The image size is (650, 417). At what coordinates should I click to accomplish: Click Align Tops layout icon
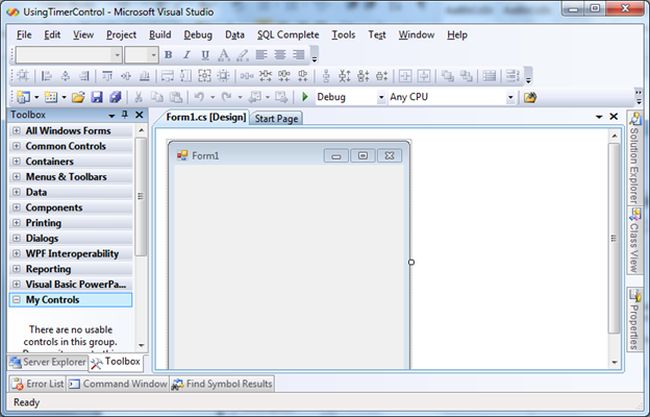pos(107,75)
